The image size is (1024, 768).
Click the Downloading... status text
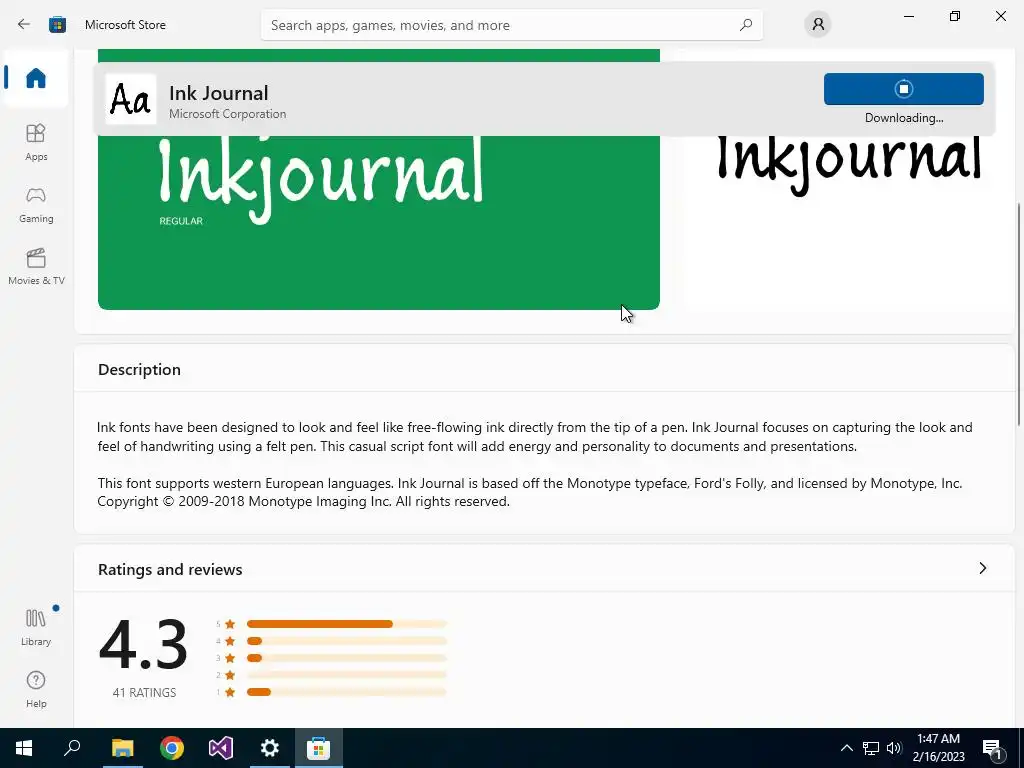tap(904, 118)
